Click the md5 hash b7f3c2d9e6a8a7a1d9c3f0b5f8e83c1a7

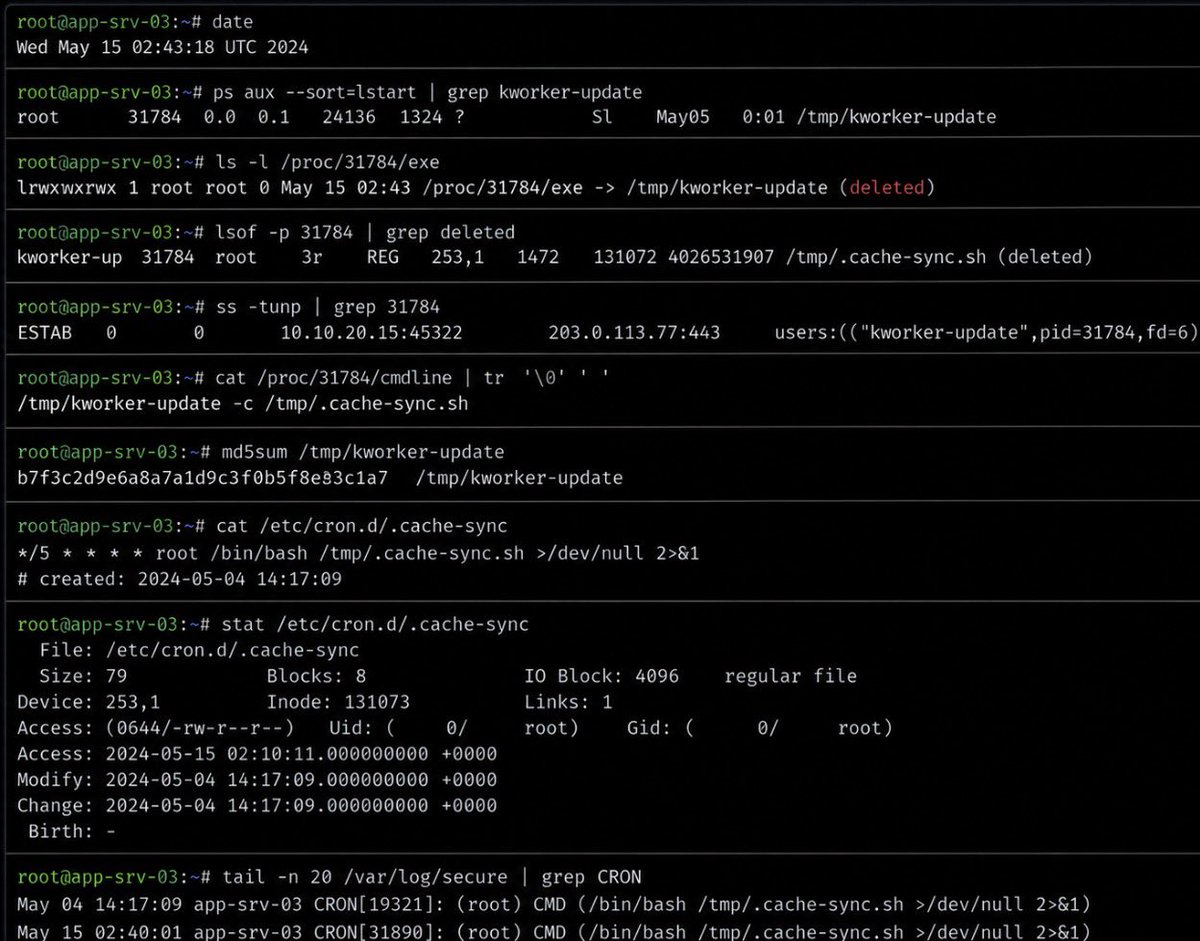coord(202,478)
